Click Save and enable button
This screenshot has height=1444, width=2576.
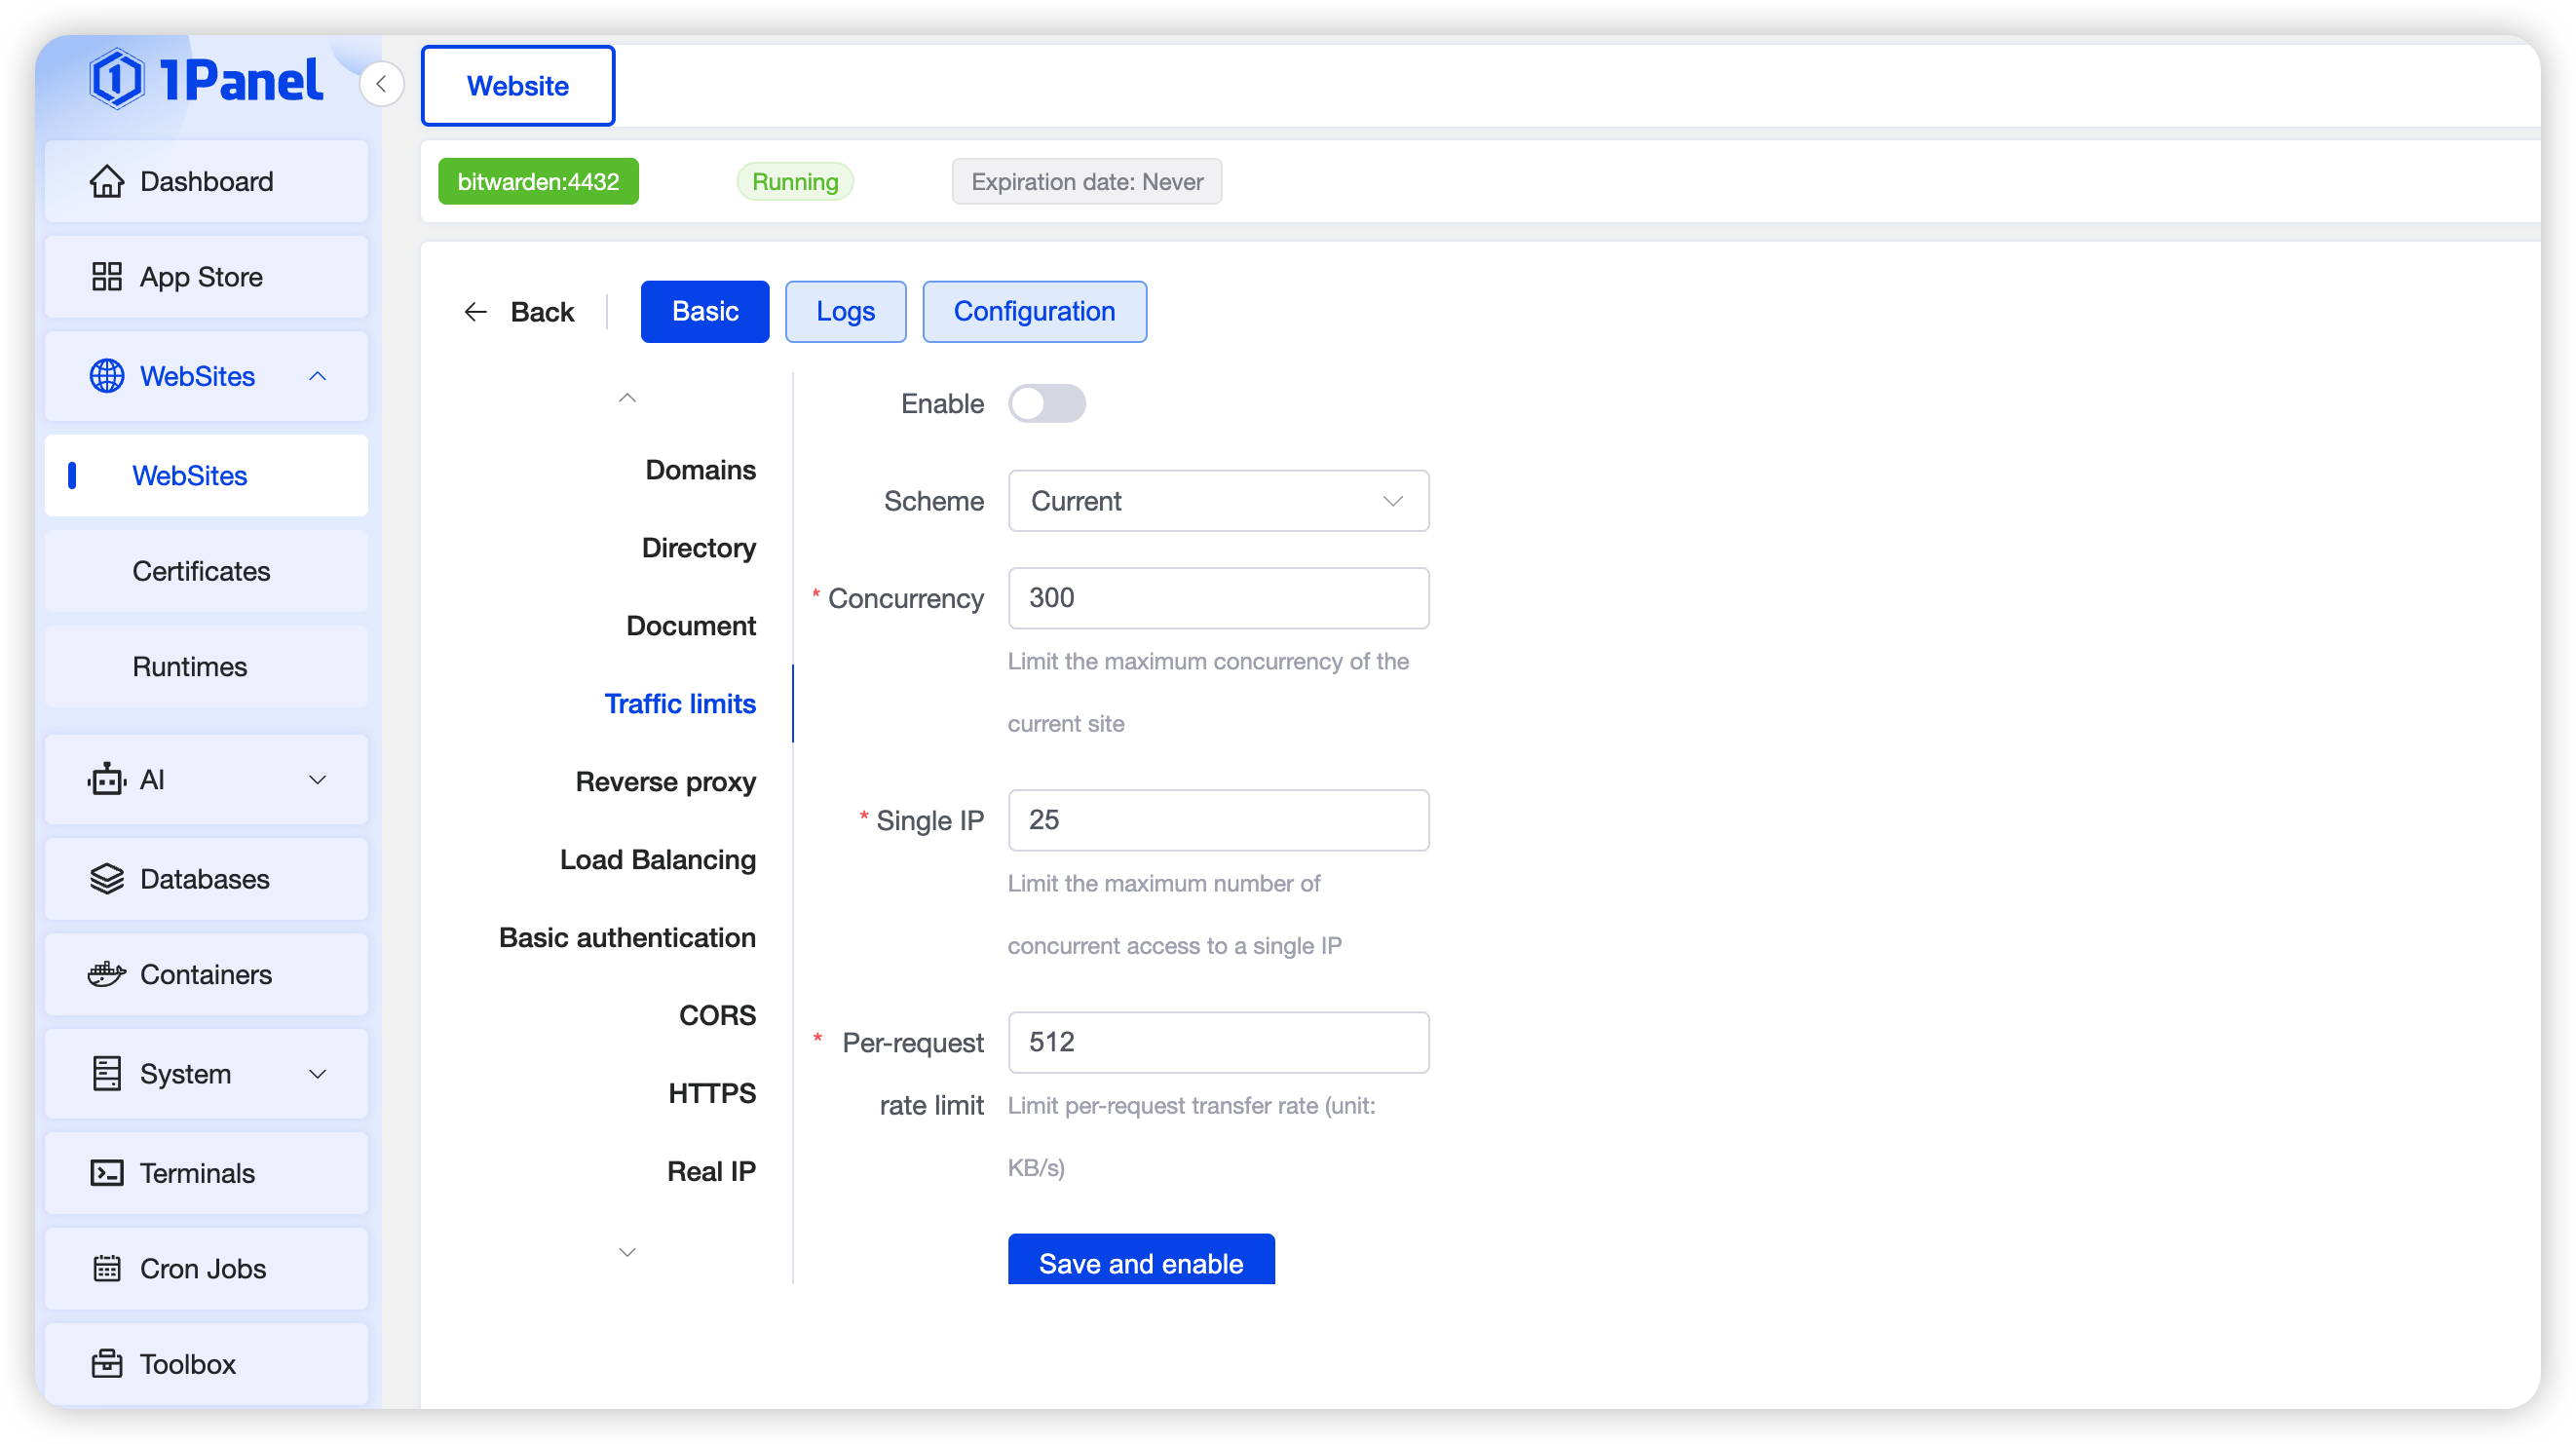tap(1140, 1262)
